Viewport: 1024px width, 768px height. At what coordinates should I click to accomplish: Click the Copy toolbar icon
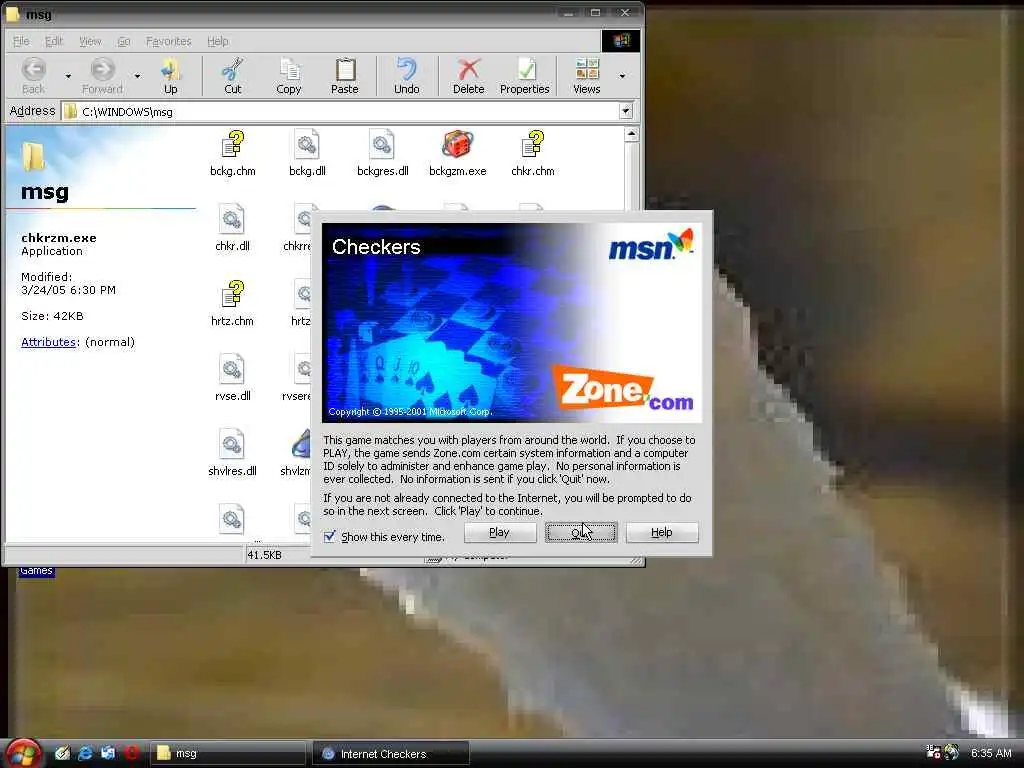tap(289, 69)
